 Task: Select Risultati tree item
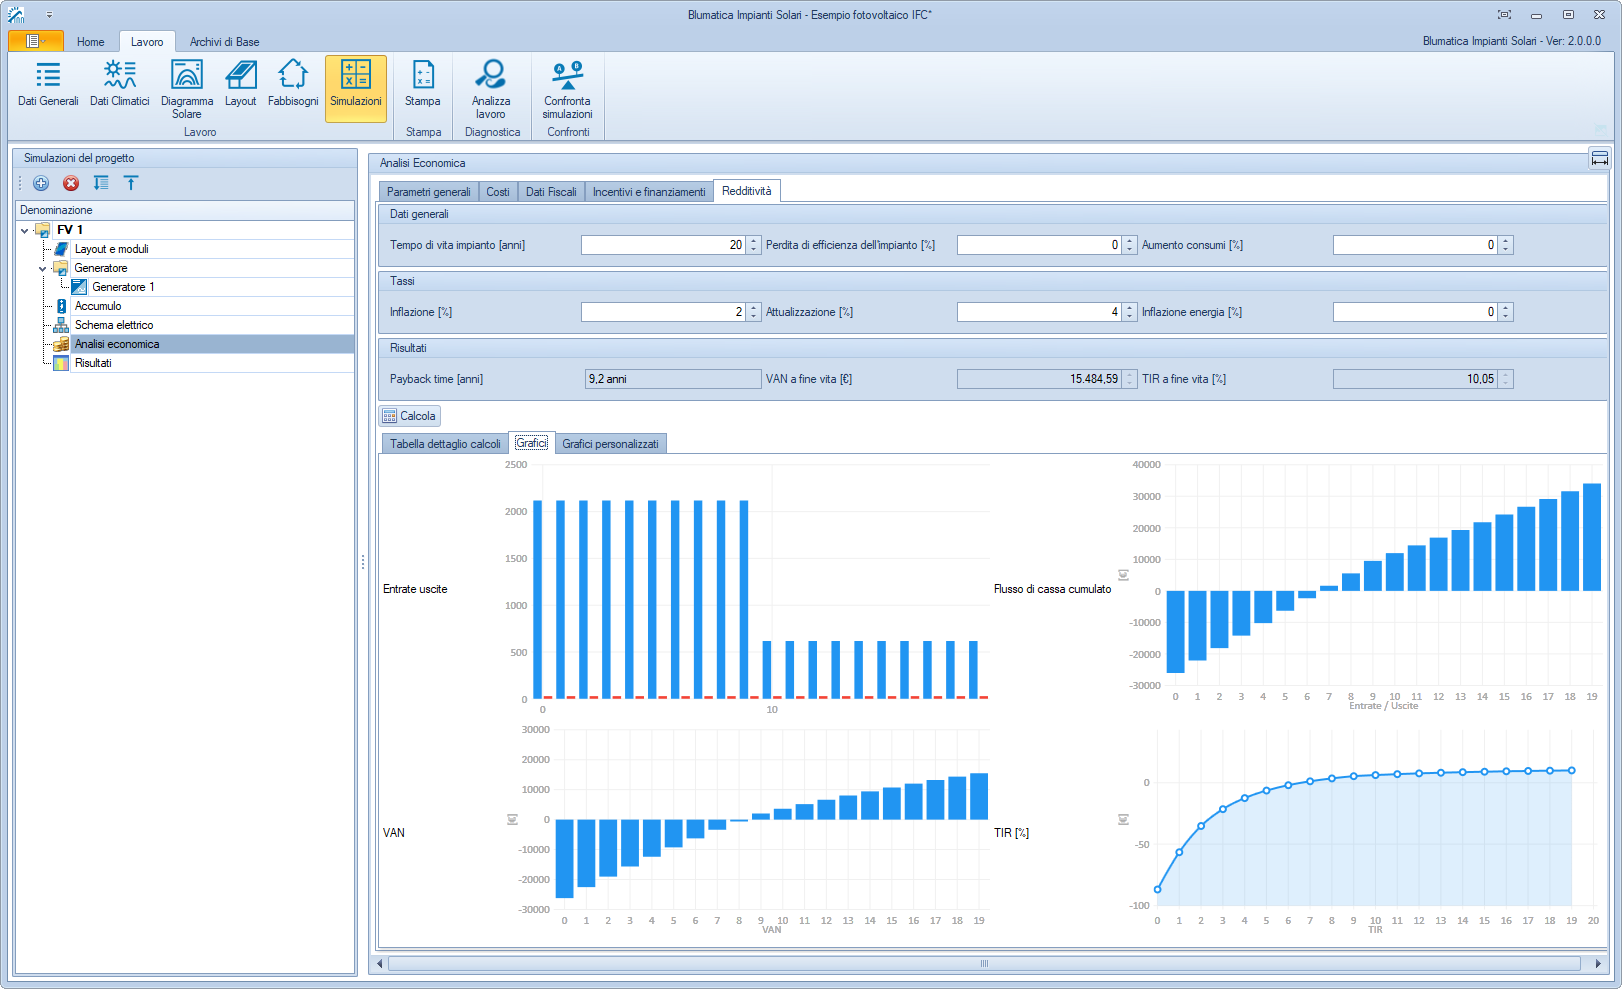point(93,363)
